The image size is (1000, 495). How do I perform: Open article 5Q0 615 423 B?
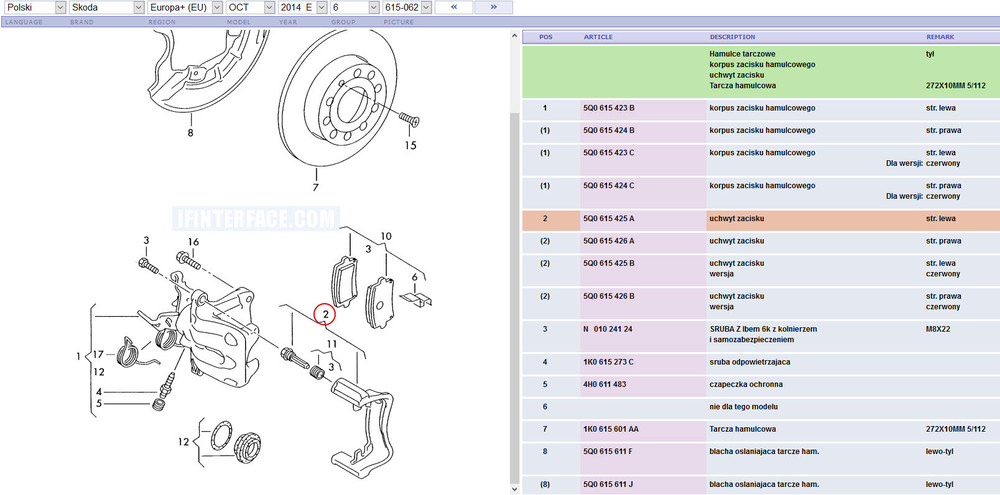pyautogui.click(x=609, y=108)
